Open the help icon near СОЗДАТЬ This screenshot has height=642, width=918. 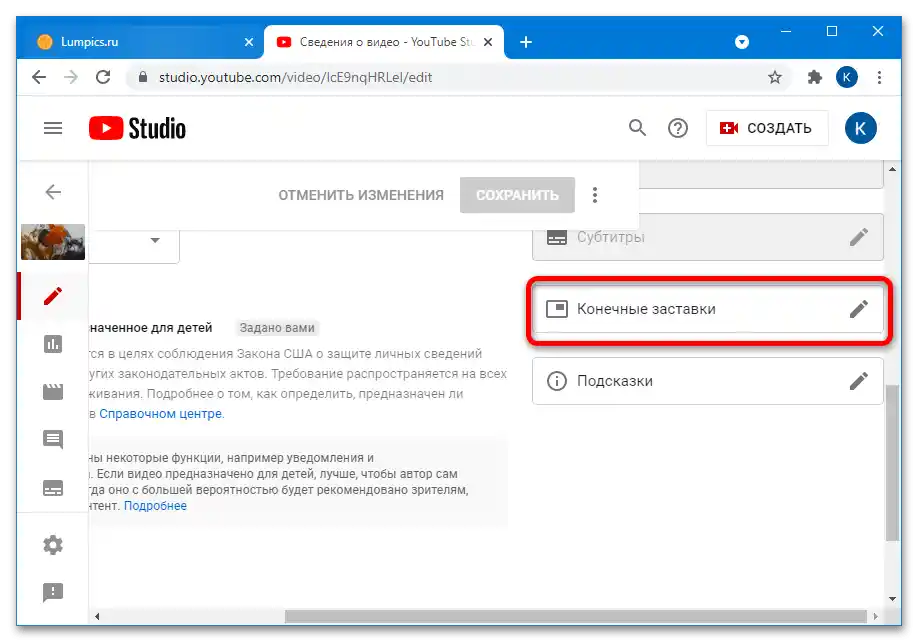tap(678, 128)
